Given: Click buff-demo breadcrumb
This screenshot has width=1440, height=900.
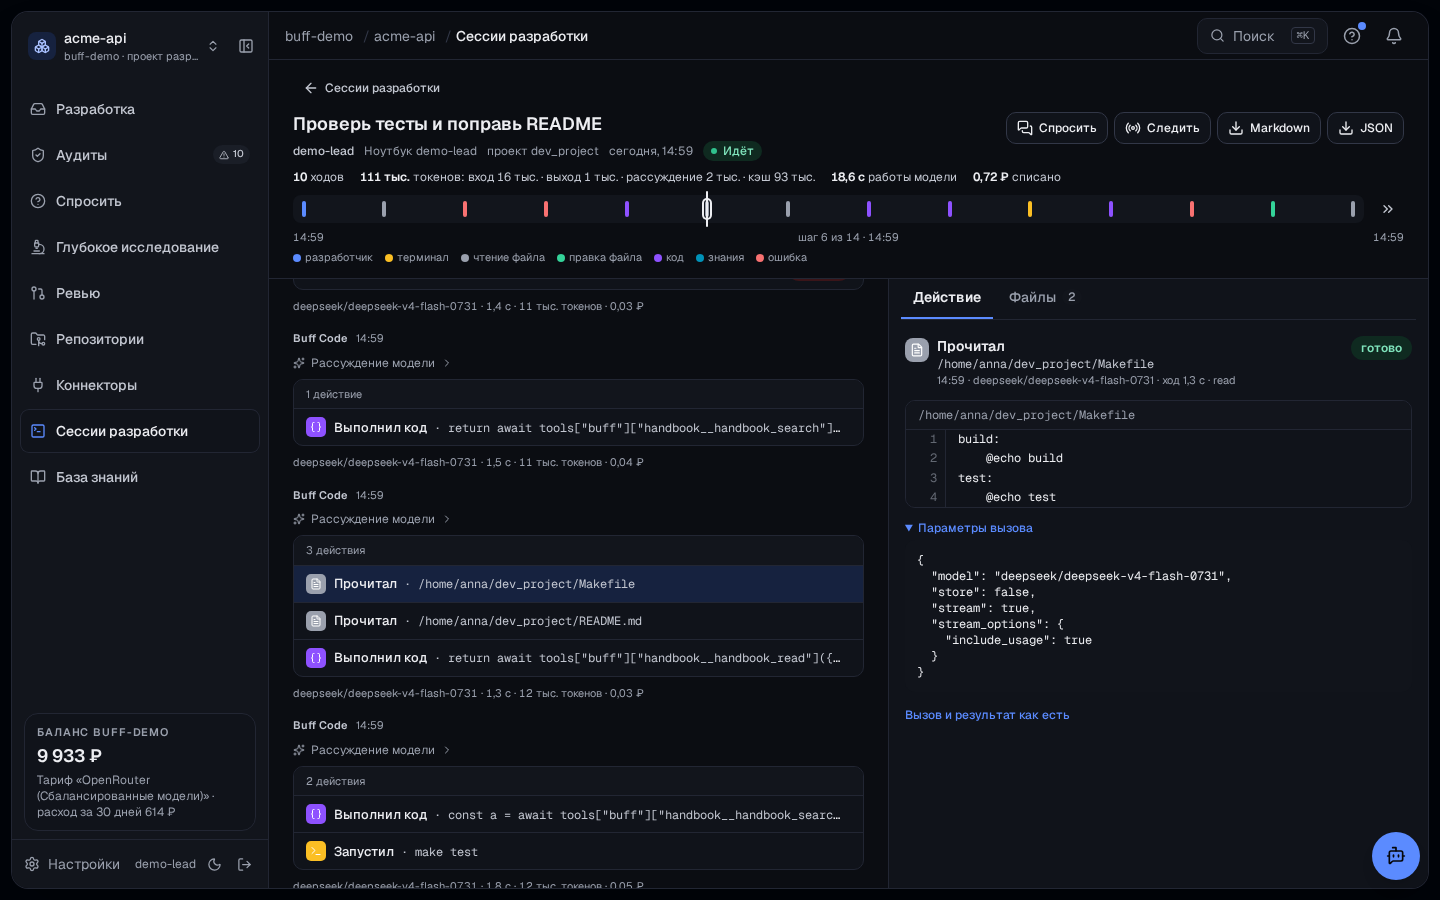Looking at the screenshot, I should 319,36.
